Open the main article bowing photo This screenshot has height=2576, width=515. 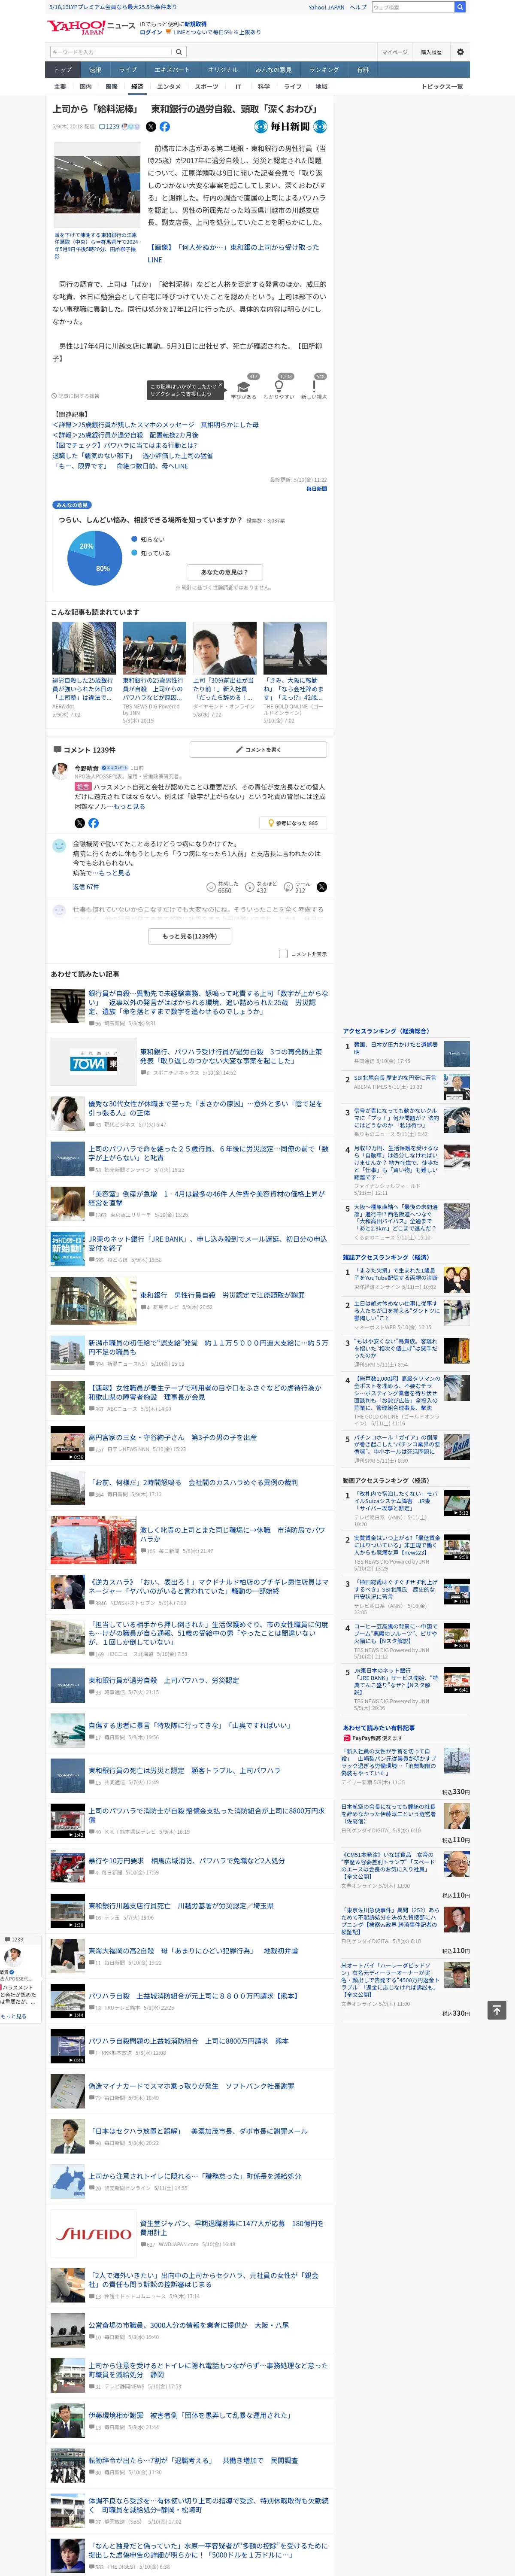97,186
